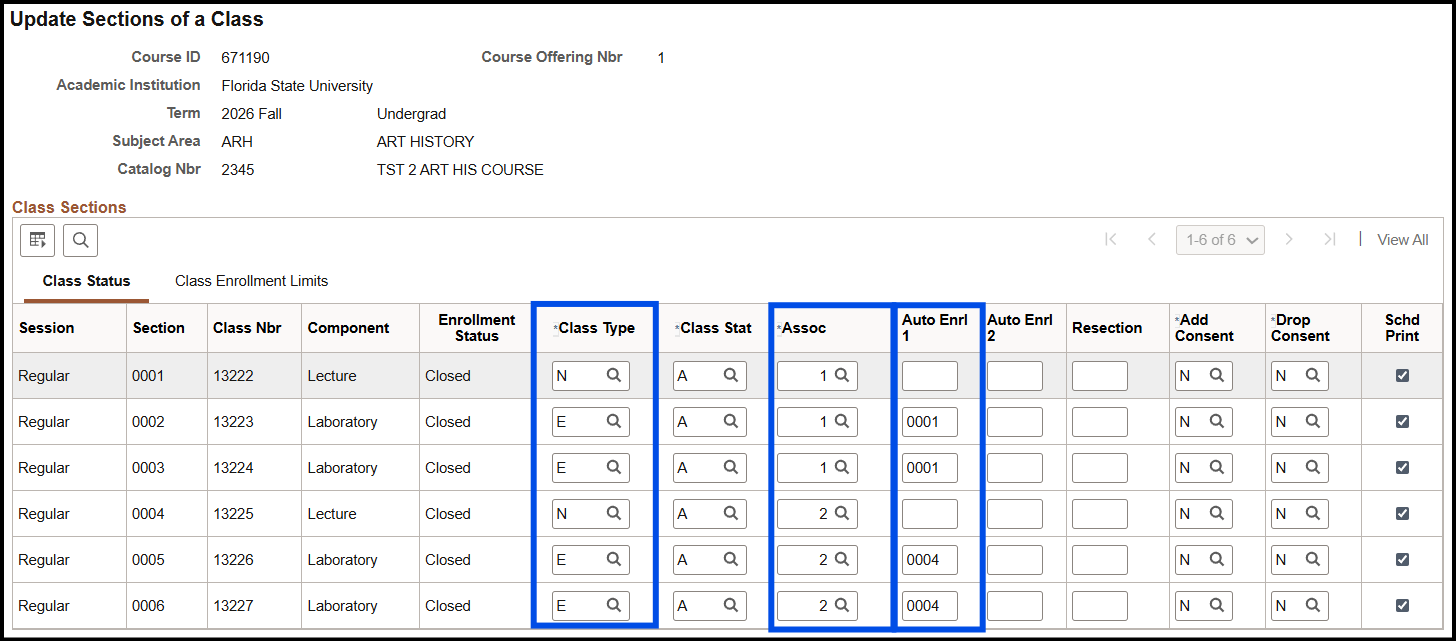Image resolution: width=1456 pixels, height=641 pixels.
Task: Open Assoc lookup for section 0003
Action: [842, 468]
